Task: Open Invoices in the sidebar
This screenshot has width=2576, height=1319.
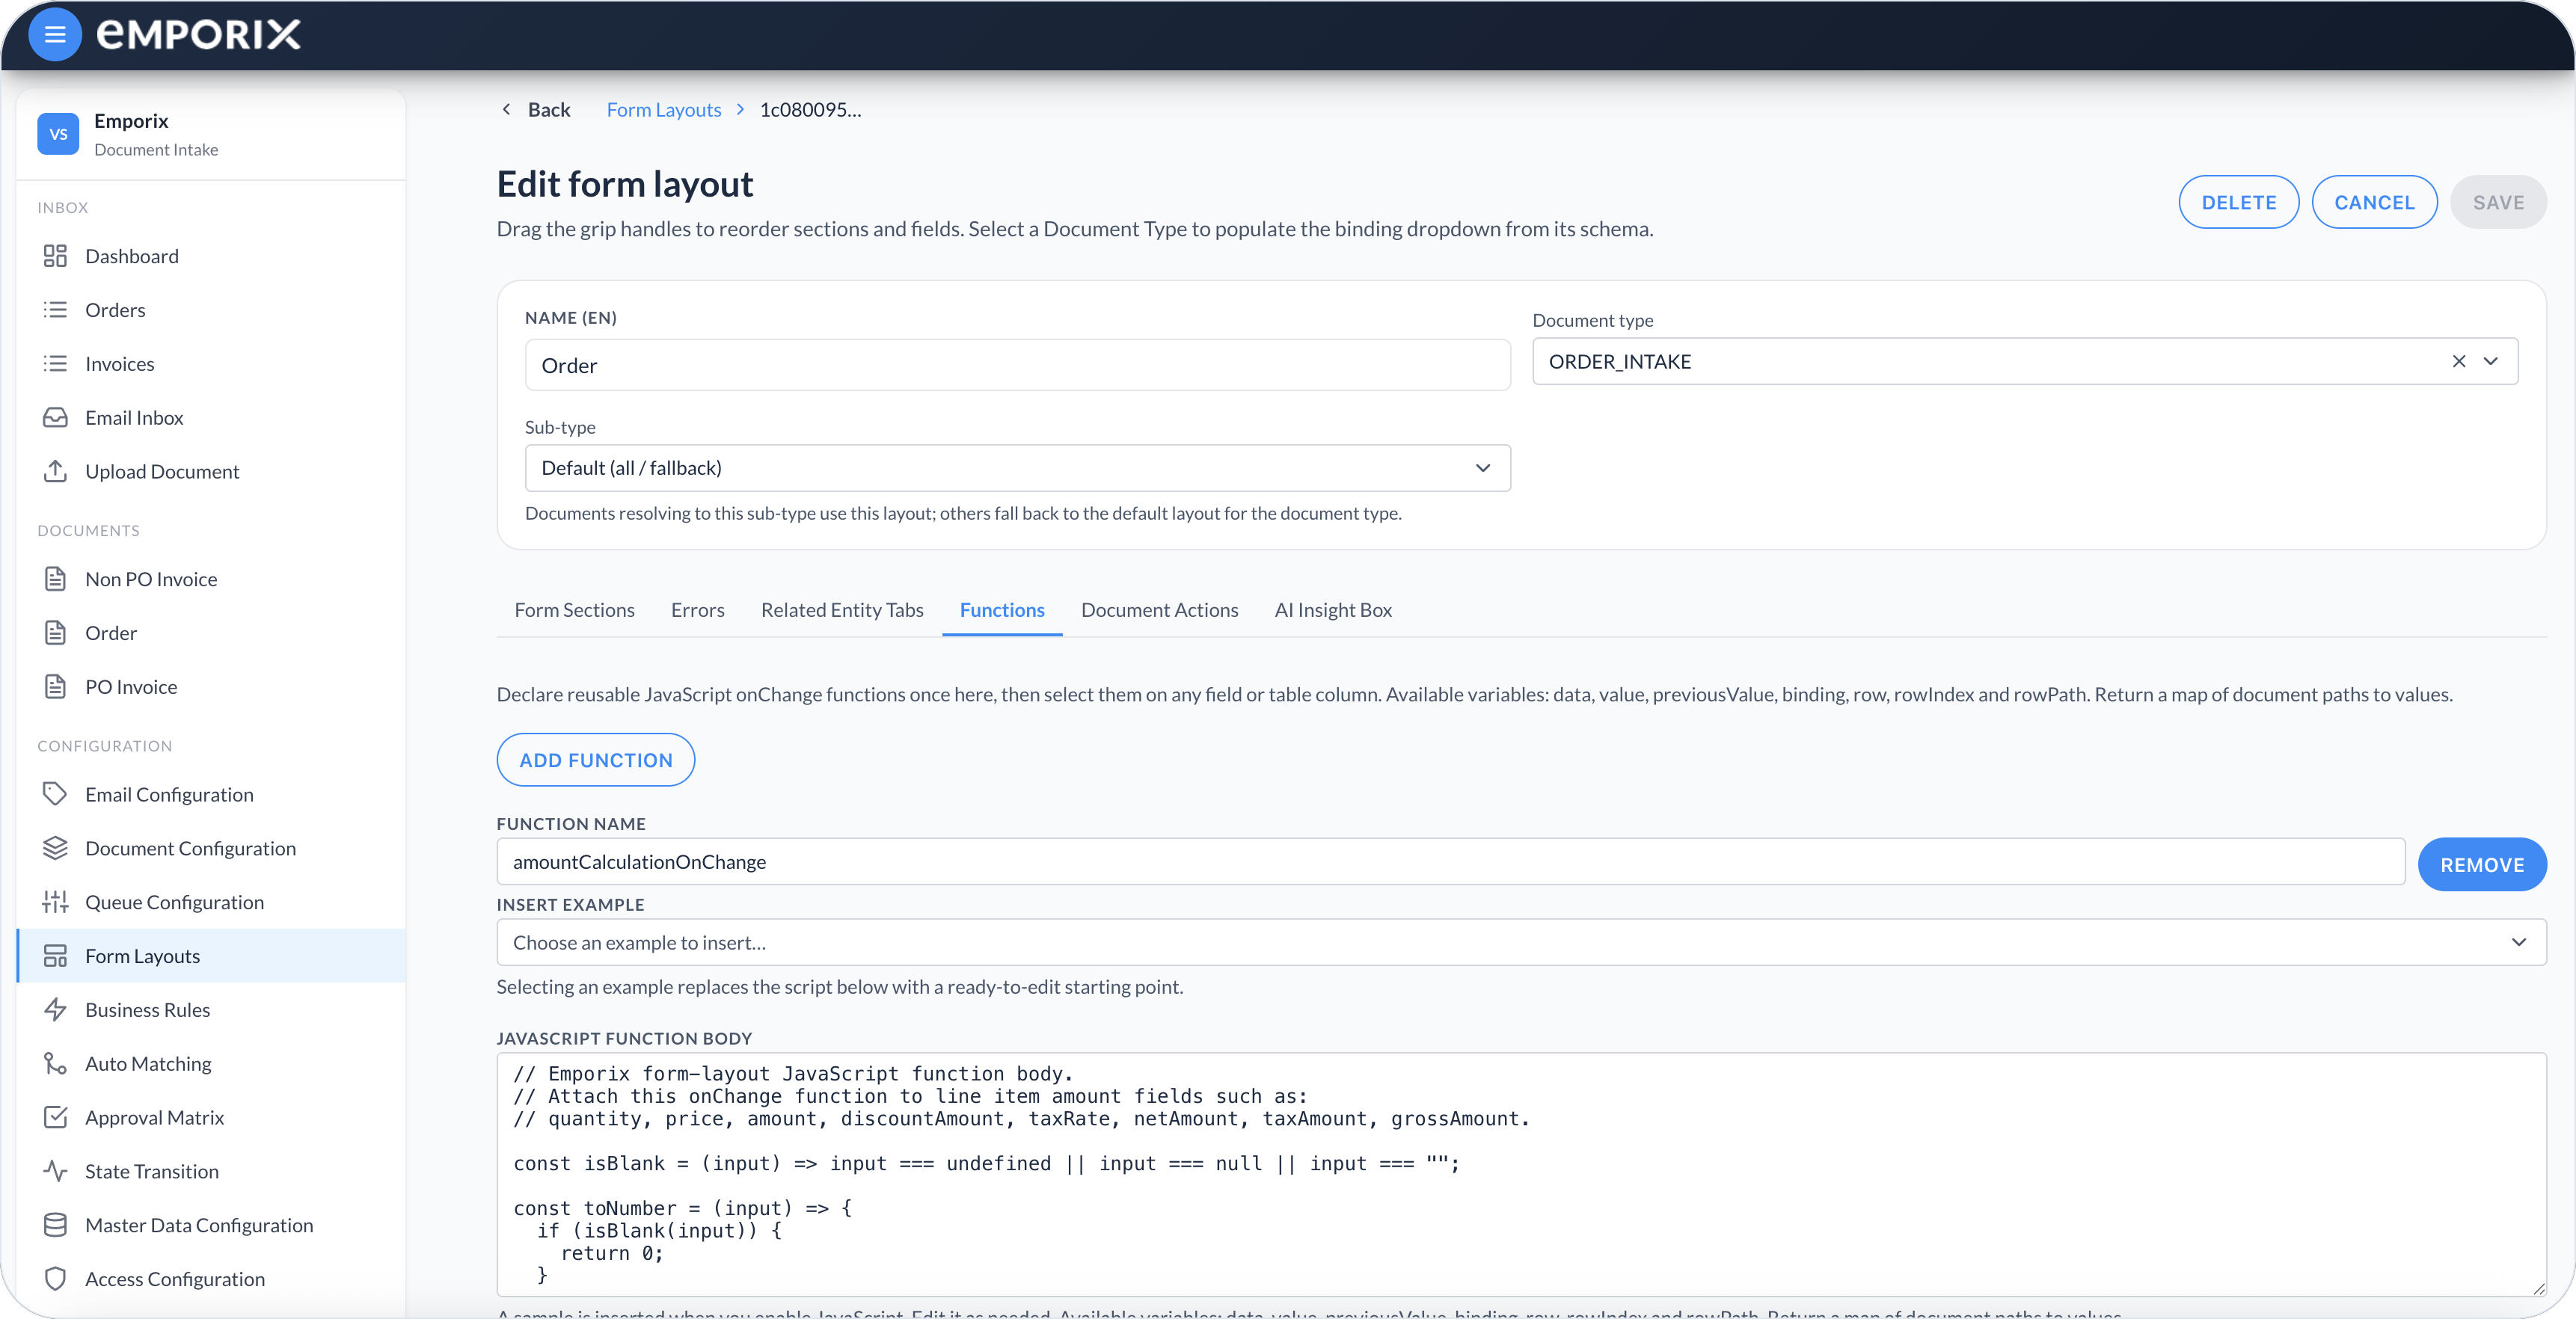Action: coord(210,364)
